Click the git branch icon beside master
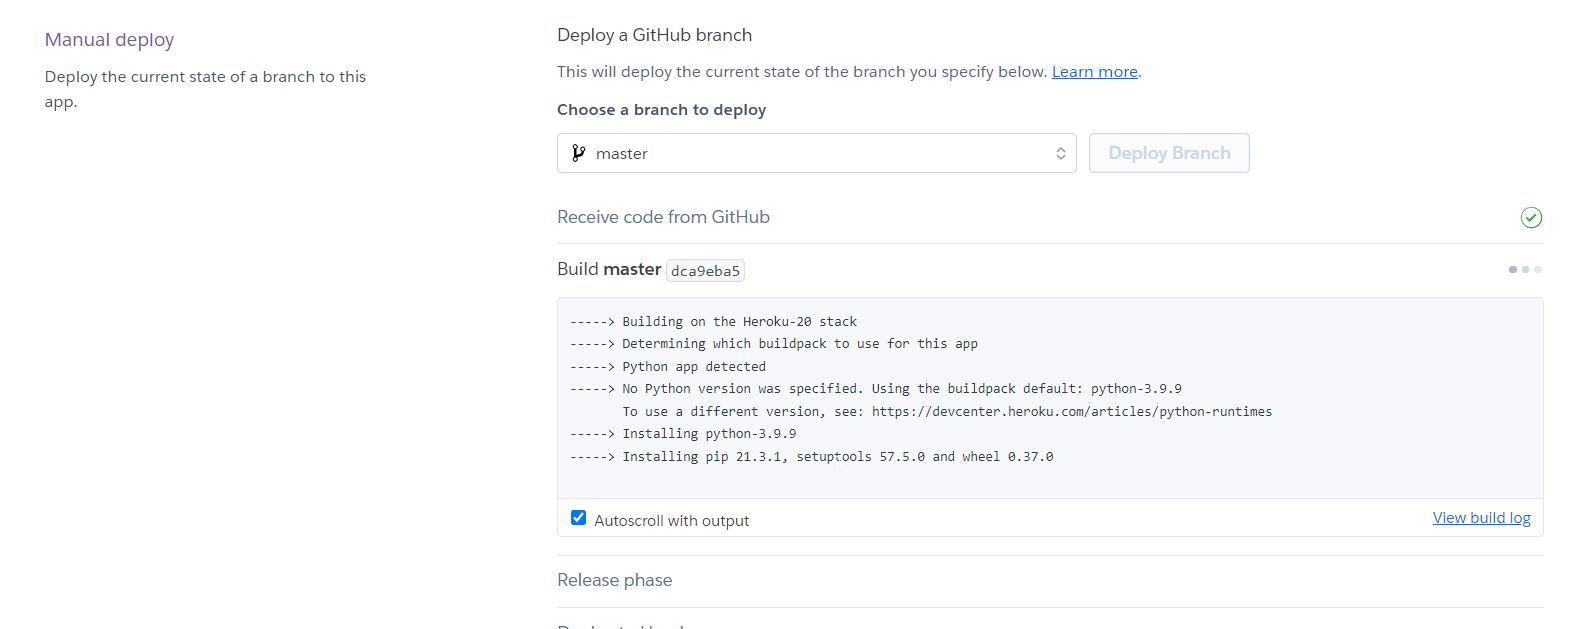This screenshot has height=629, width=1590. [x=578, y=153]
